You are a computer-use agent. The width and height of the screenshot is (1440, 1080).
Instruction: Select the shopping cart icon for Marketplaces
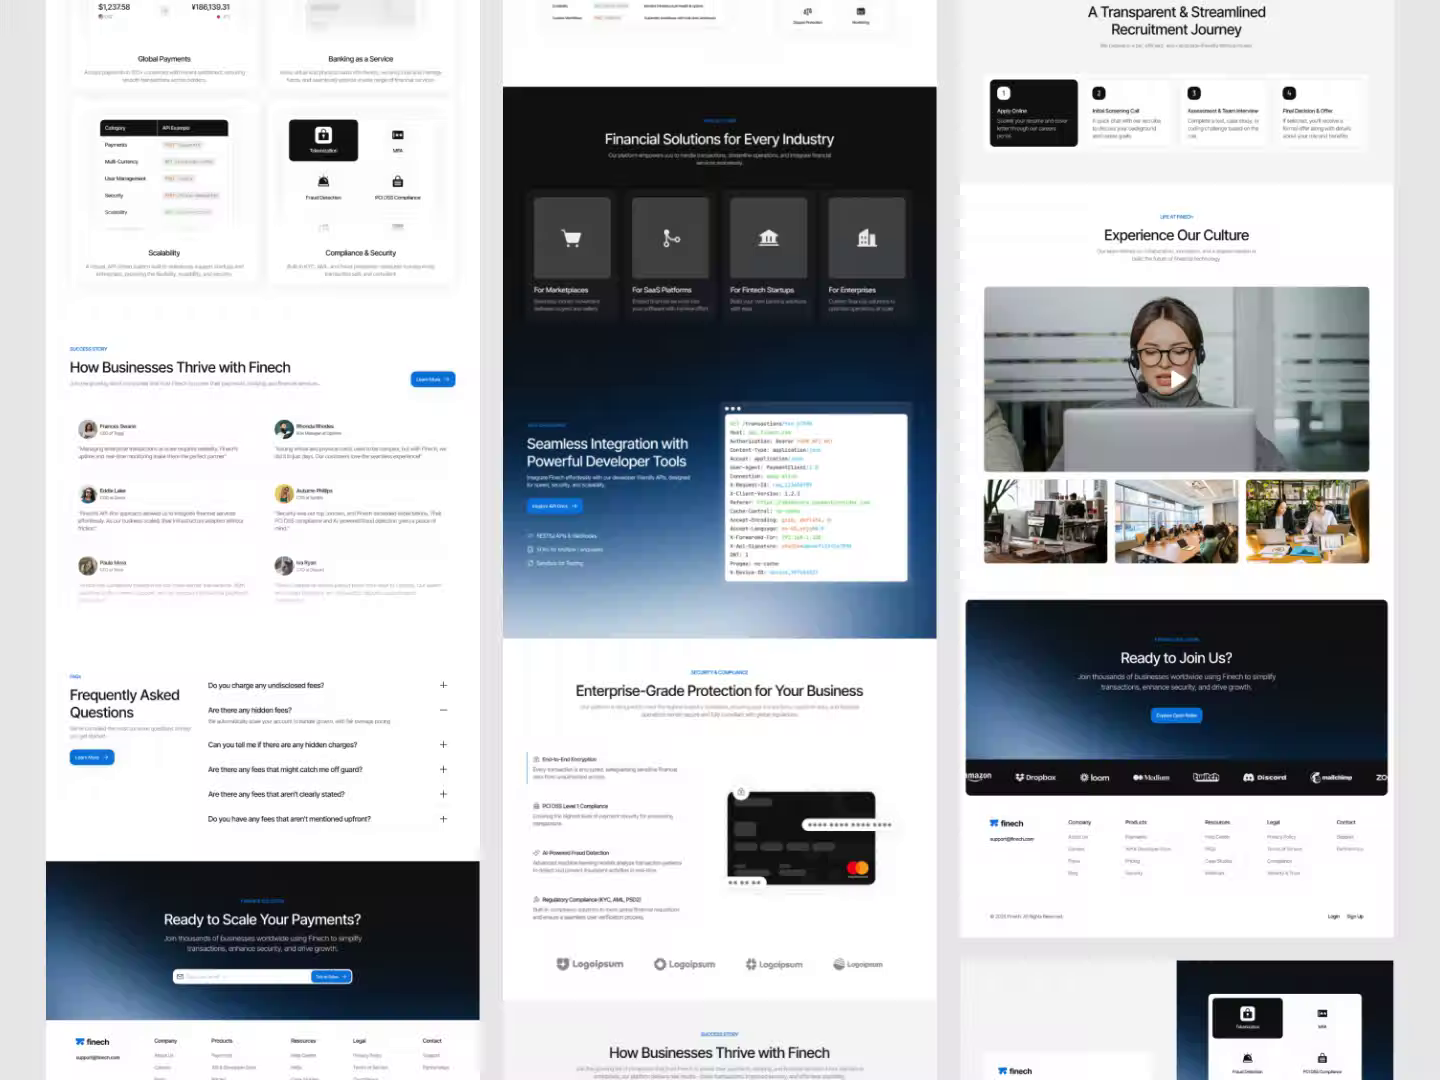pyautogui.click(x=571, y=237)
